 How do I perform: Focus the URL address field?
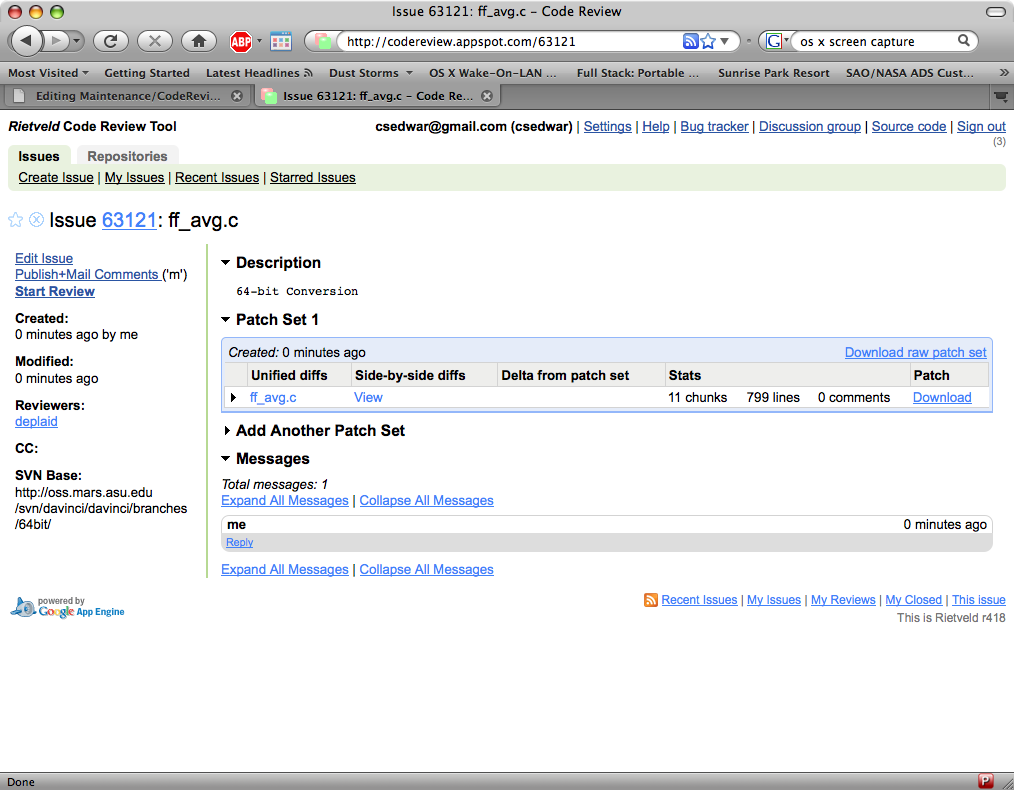click(511, 41)
